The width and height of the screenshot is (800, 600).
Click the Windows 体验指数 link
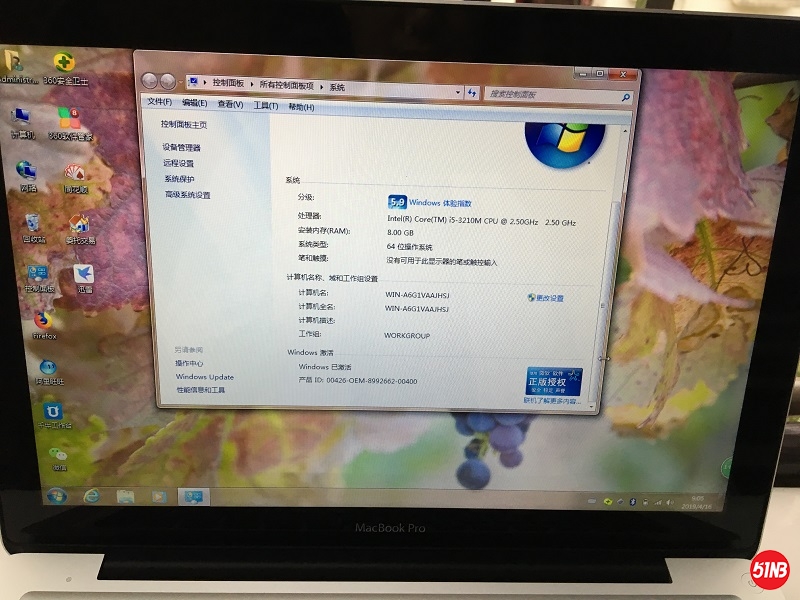pos(440,203)
